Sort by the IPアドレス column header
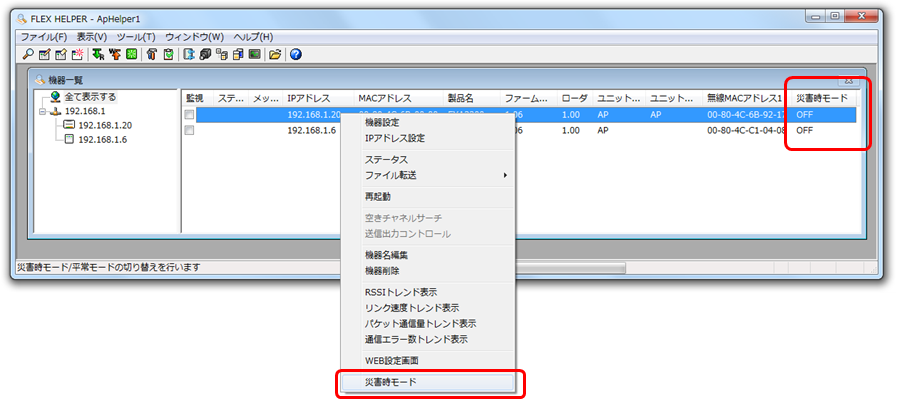The height and width of the screenshot is (401, 897). pos(317,98)
